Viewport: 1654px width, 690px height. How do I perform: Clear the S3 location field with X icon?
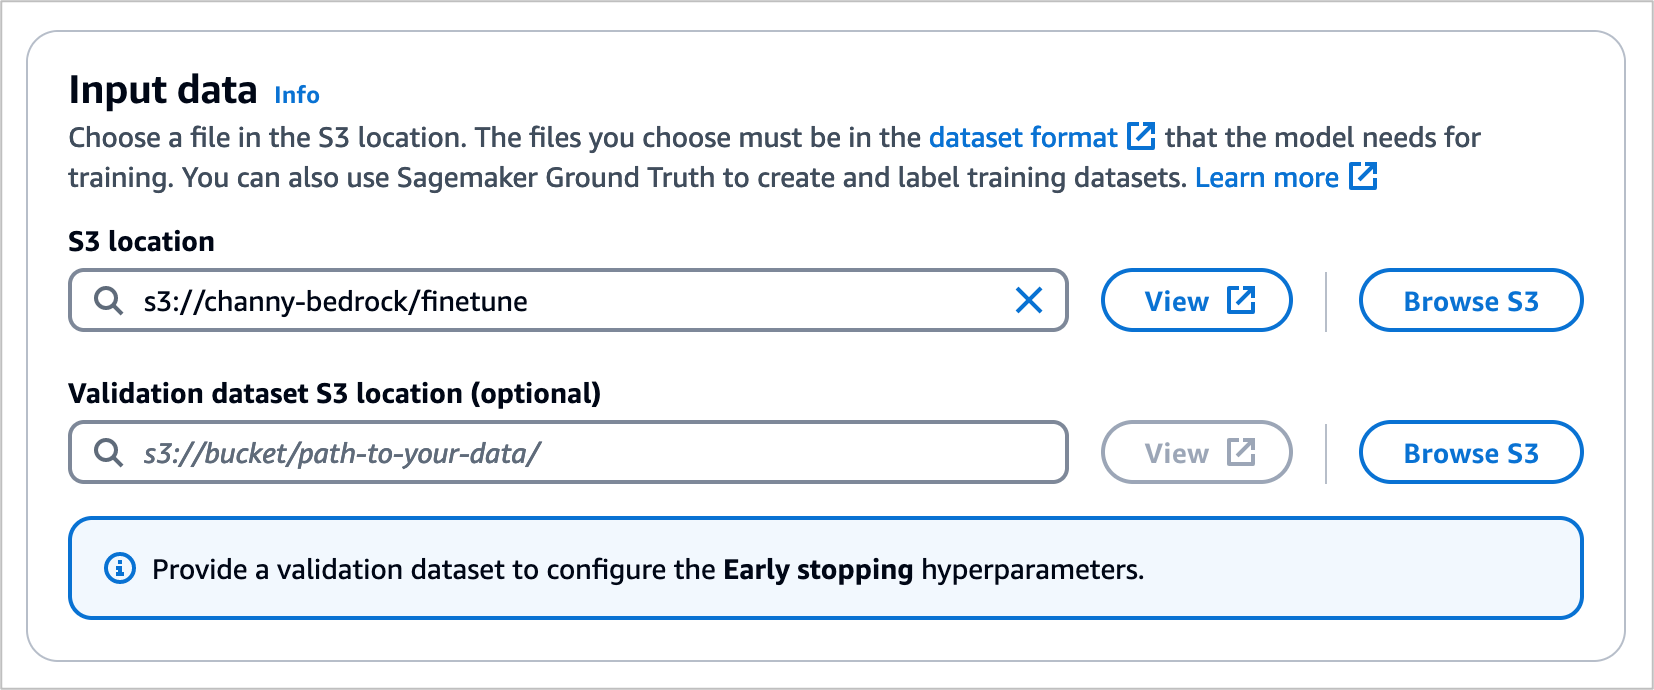[1028, 300]
